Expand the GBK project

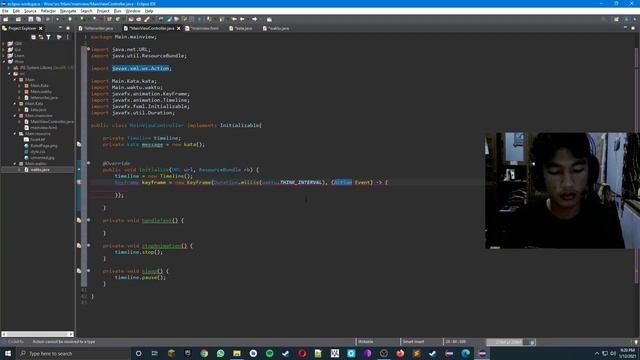(x=4, y=43)
